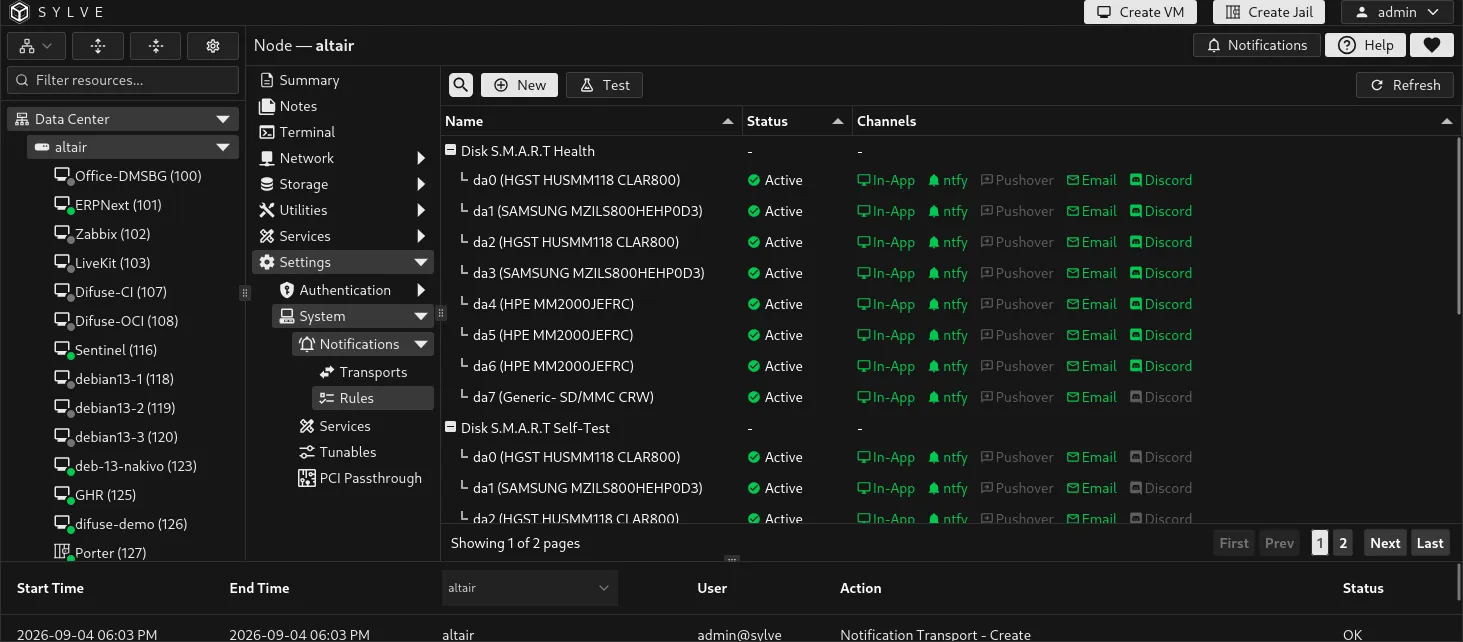
Task: Open the tree view mode dropdown
Action: click(x=37, y=46)
